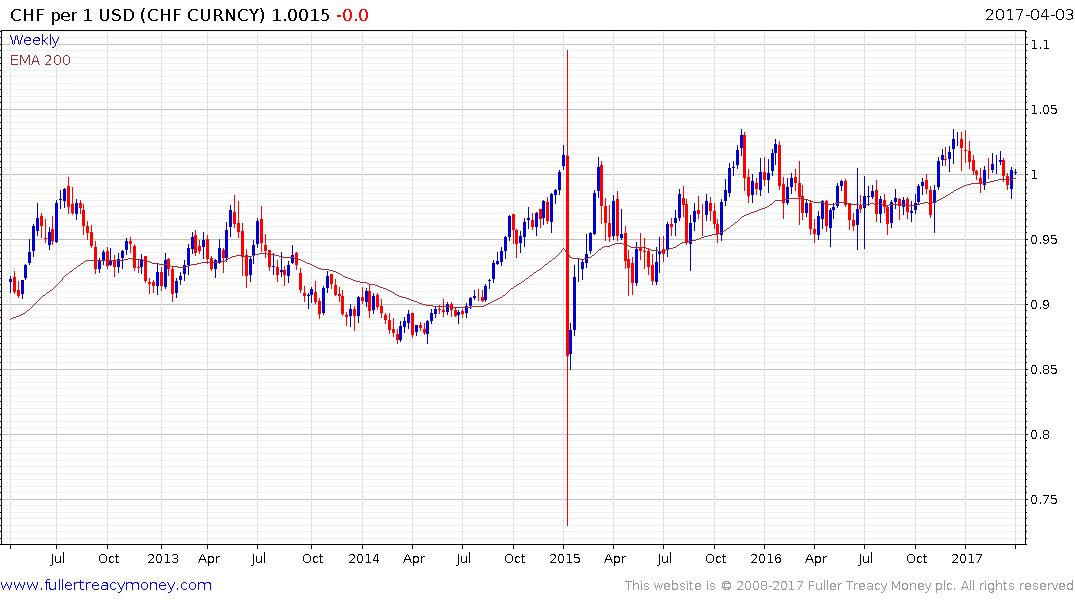Image resolution: width=1075 pixels, height=600 pixels.
Task: Click the 1.0015 last price value
Action: click(x=300, y=15)
